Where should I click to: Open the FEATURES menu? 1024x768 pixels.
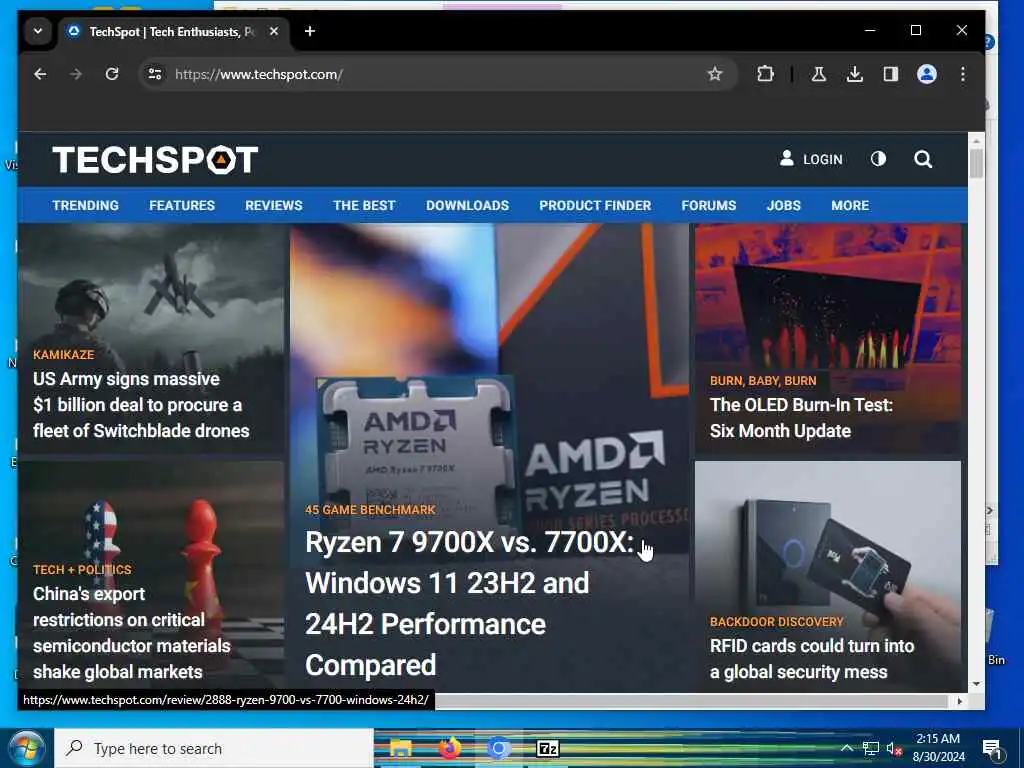pyautogui.click(x=182, y=206)
